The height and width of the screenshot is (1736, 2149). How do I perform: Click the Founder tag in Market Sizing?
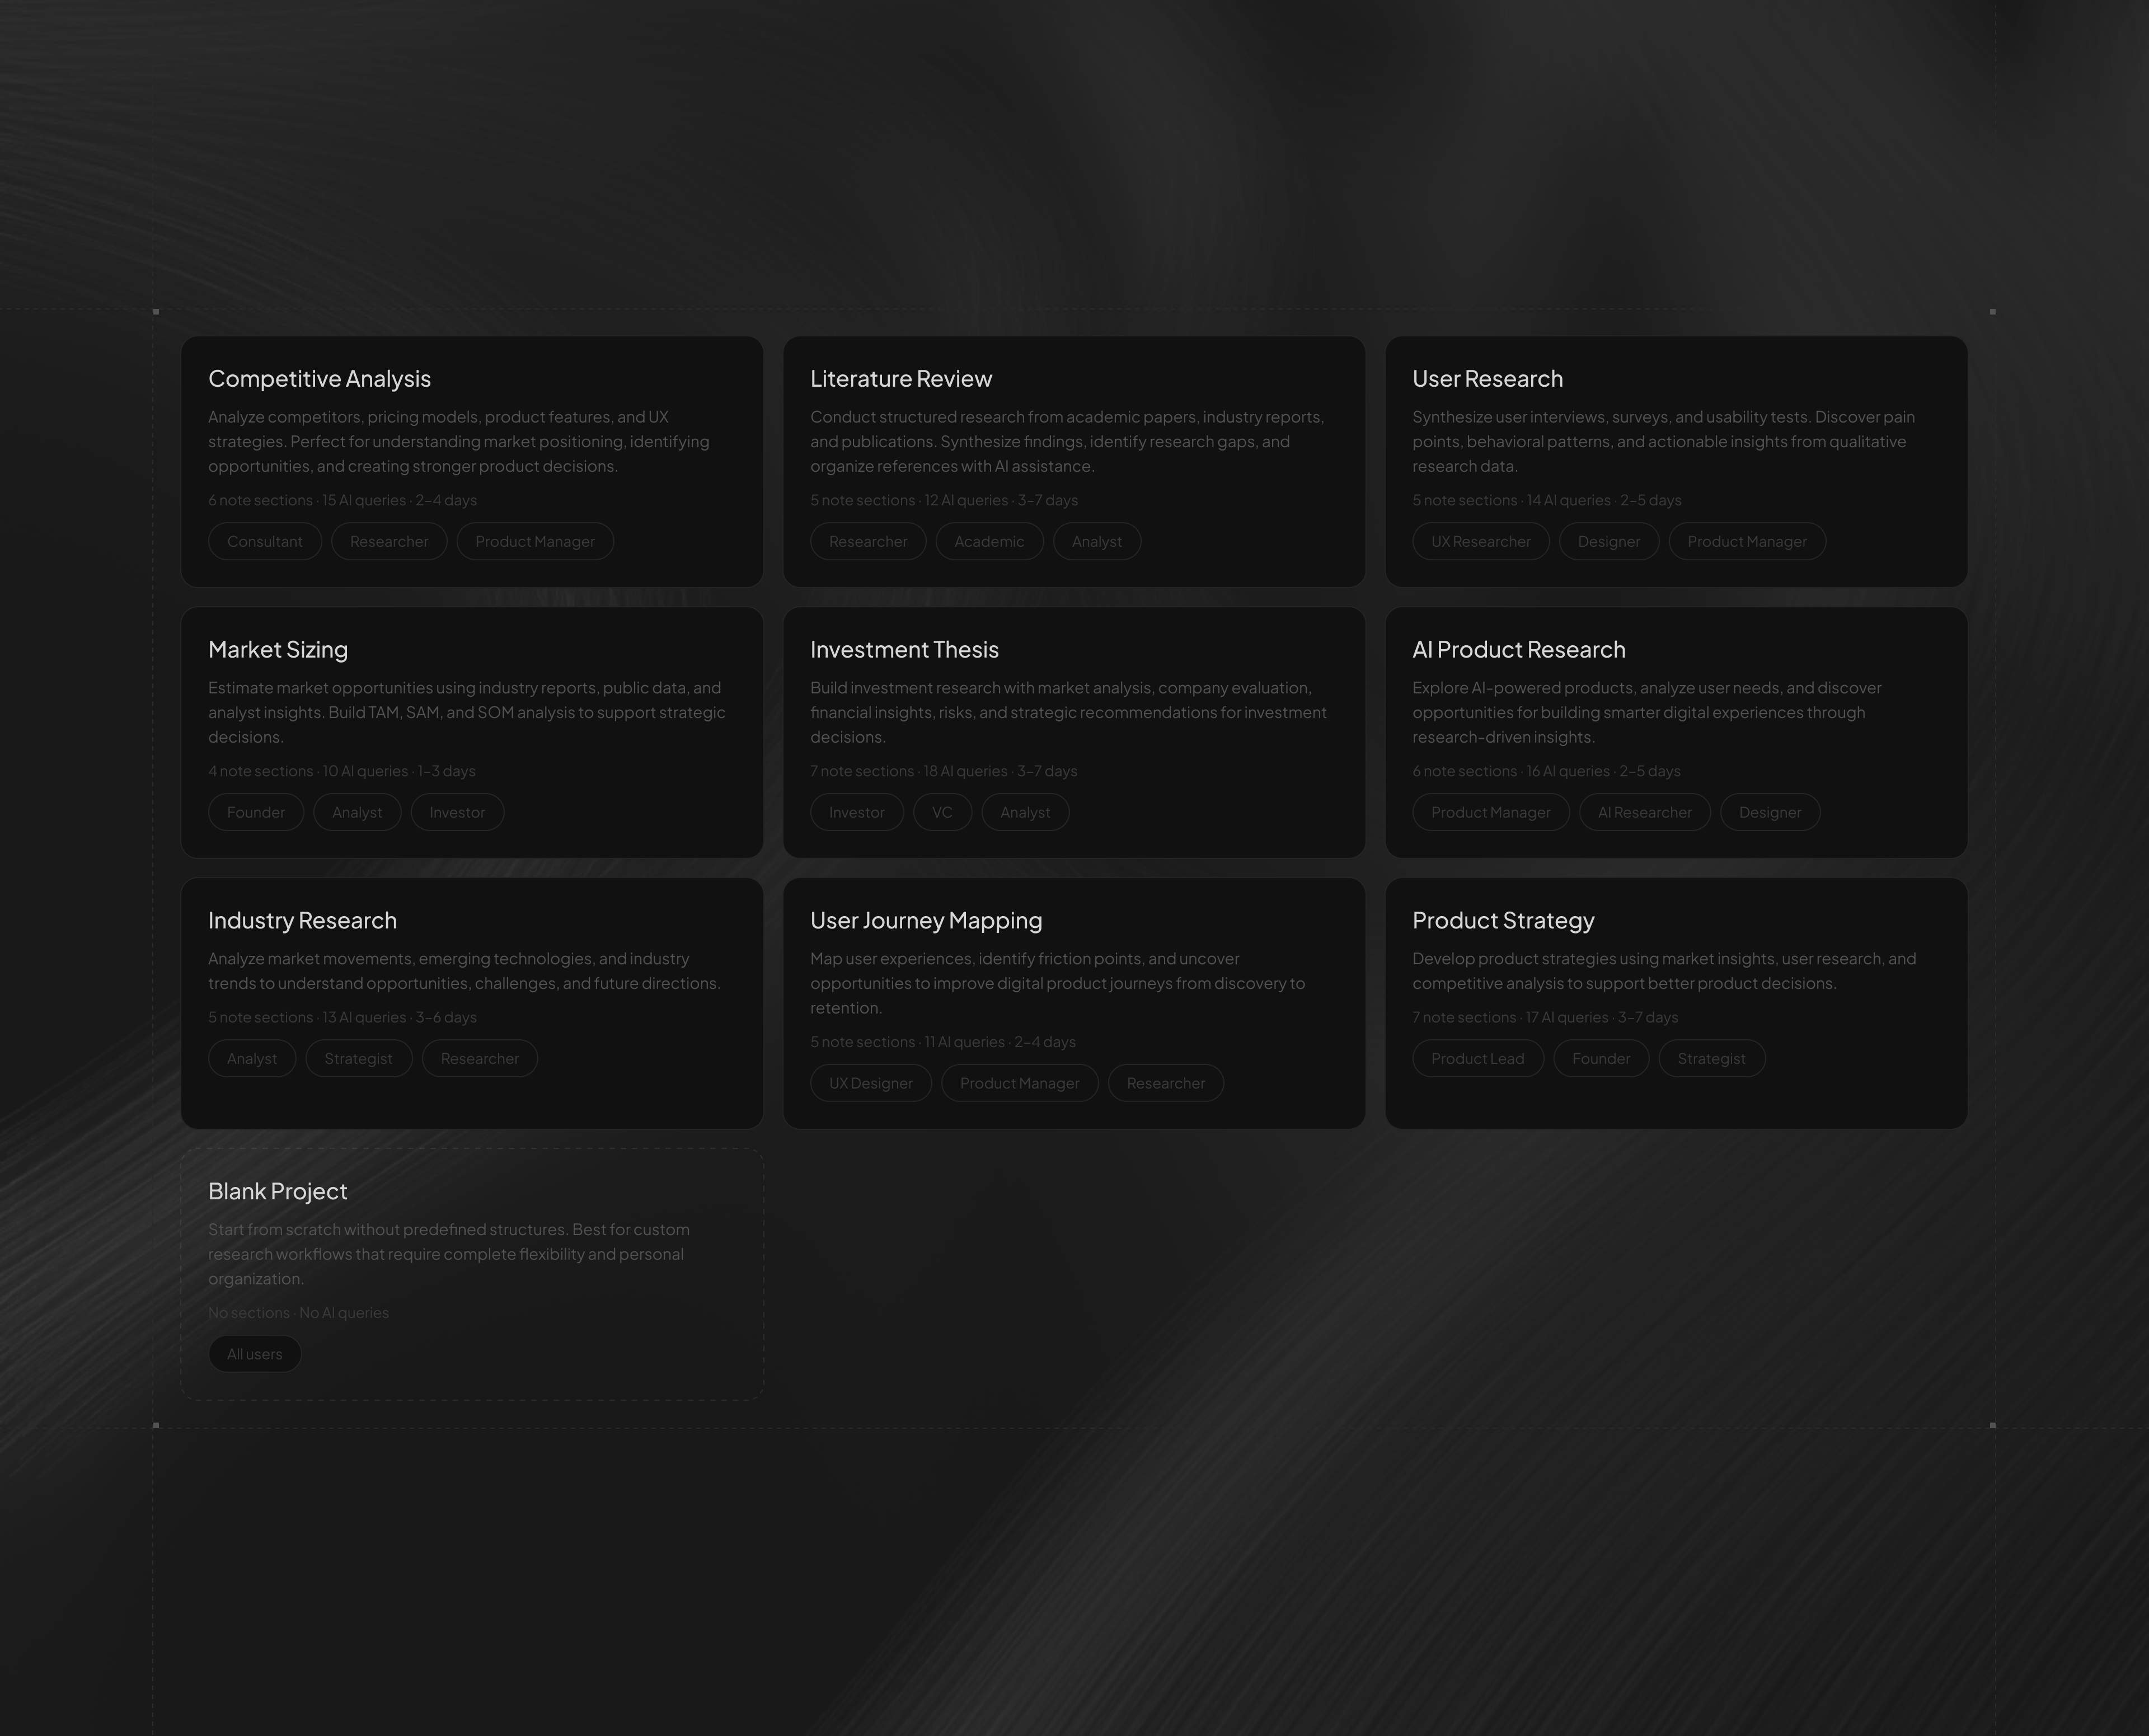point(256,812)
